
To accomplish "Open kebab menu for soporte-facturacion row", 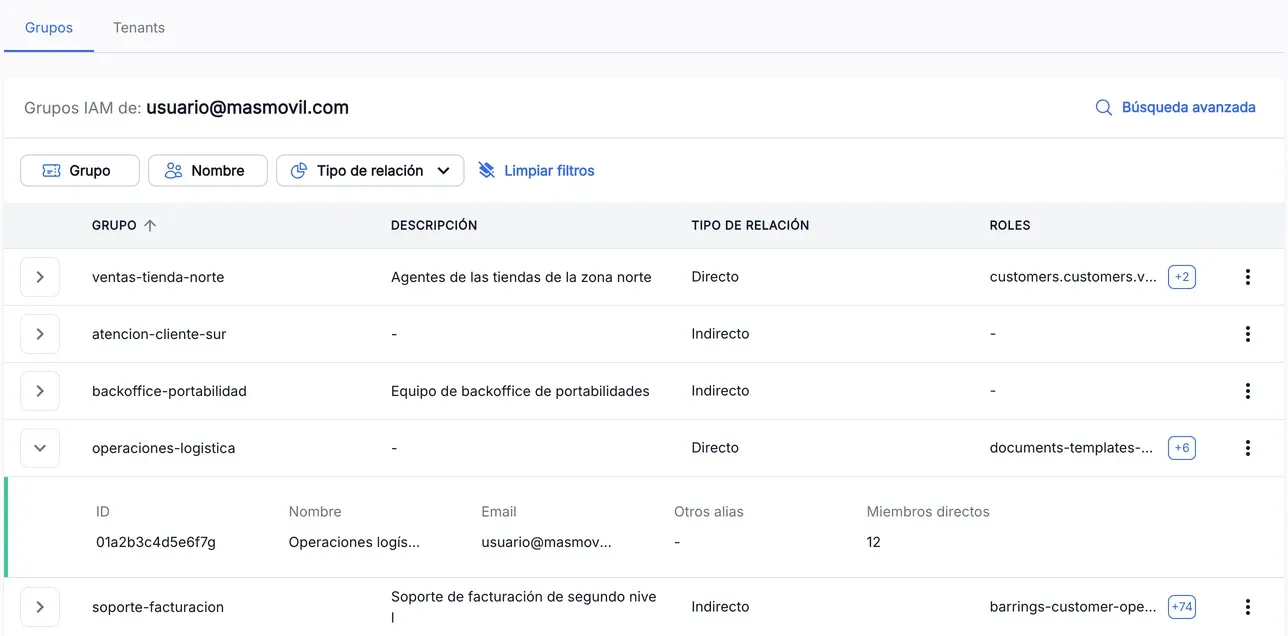I will pos(1247,607).
